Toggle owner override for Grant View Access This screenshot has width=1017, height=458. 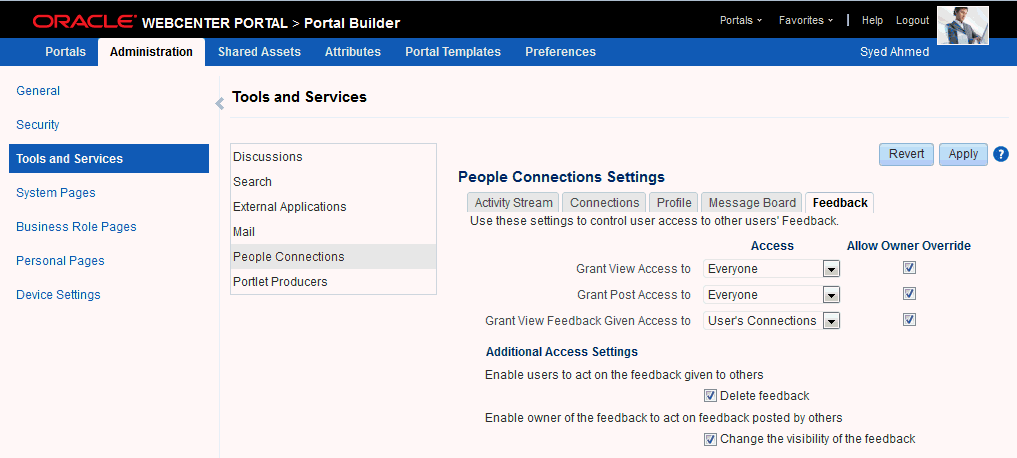909,267
